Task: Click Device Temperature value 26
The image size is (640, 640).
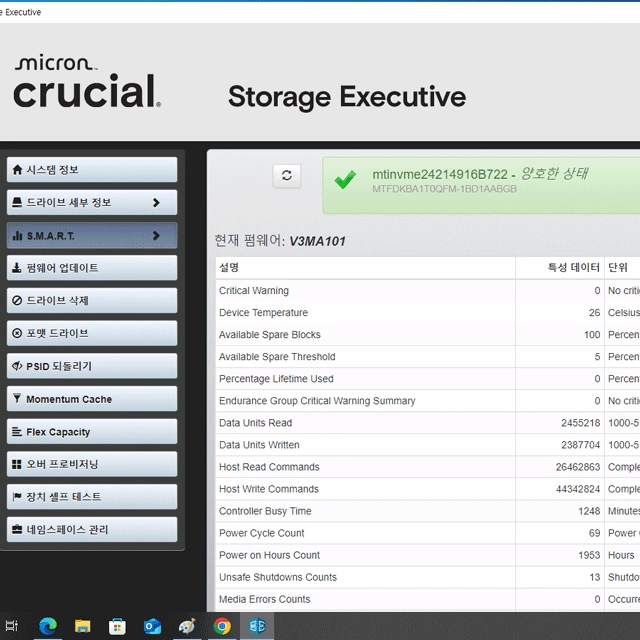Action: point(594,313)
